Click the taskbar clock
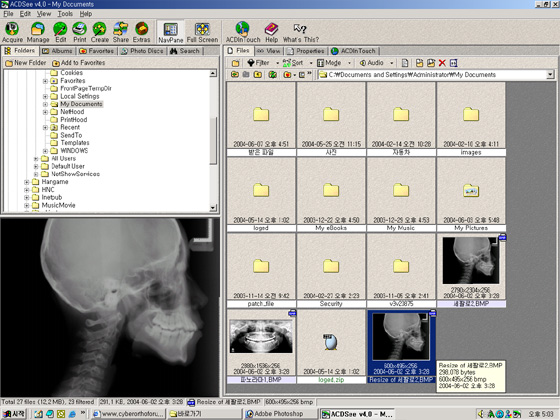 (x=541, y=414)
